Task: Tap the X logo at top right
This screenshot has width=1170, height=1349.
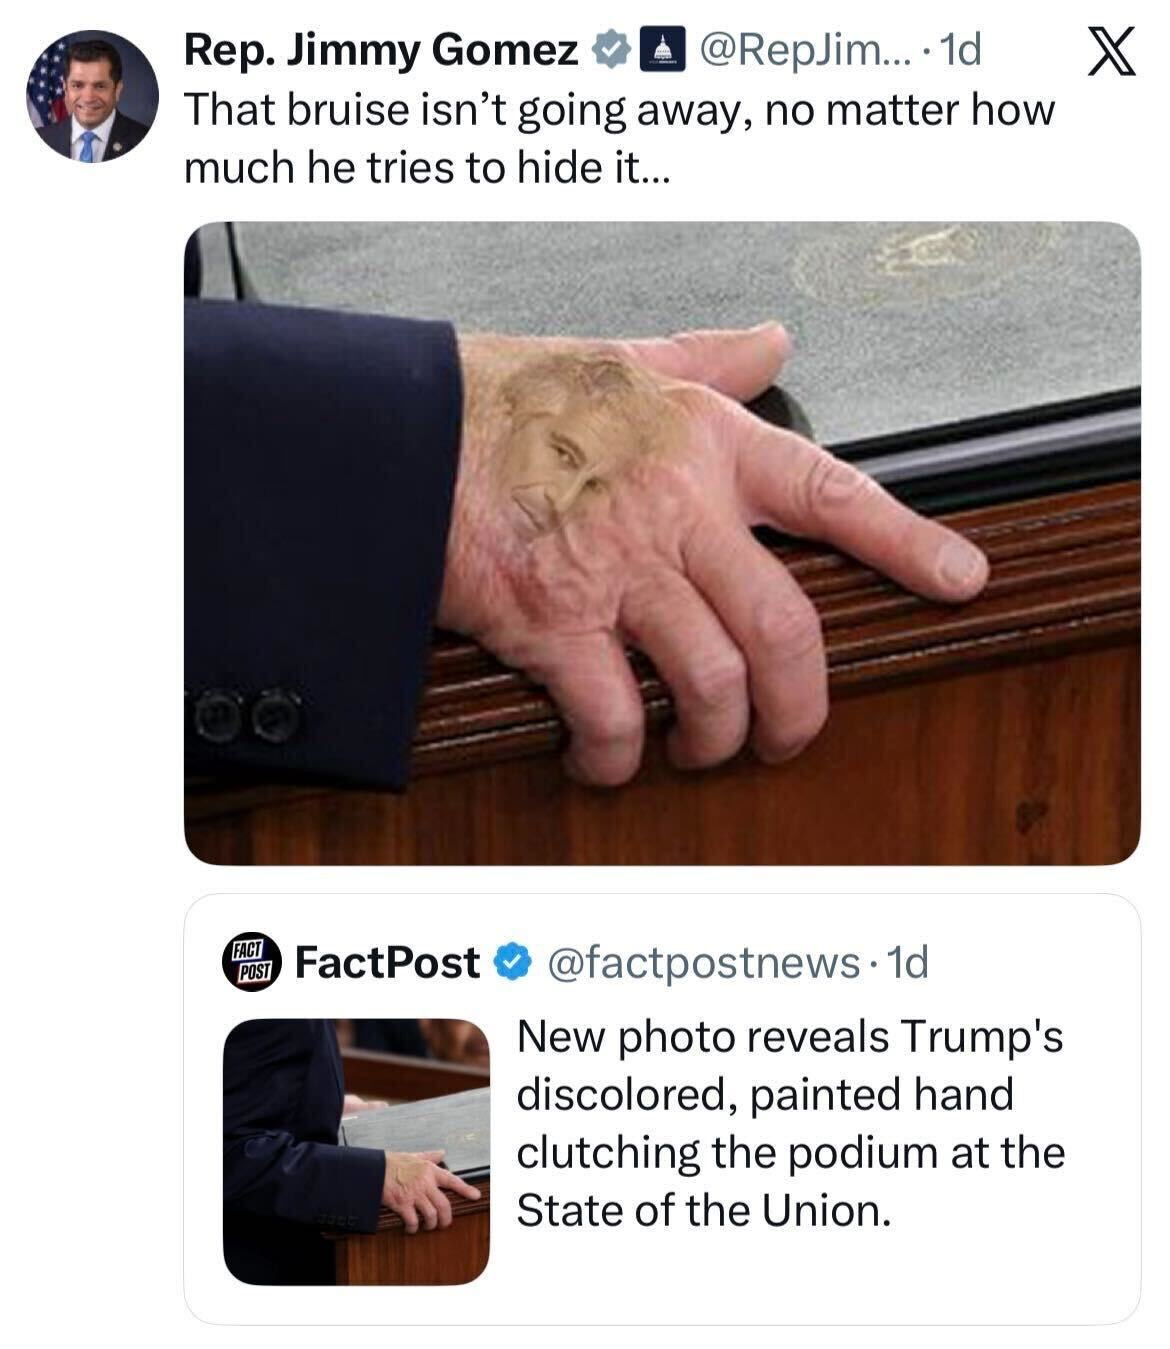Action: tap(1111, 53)
